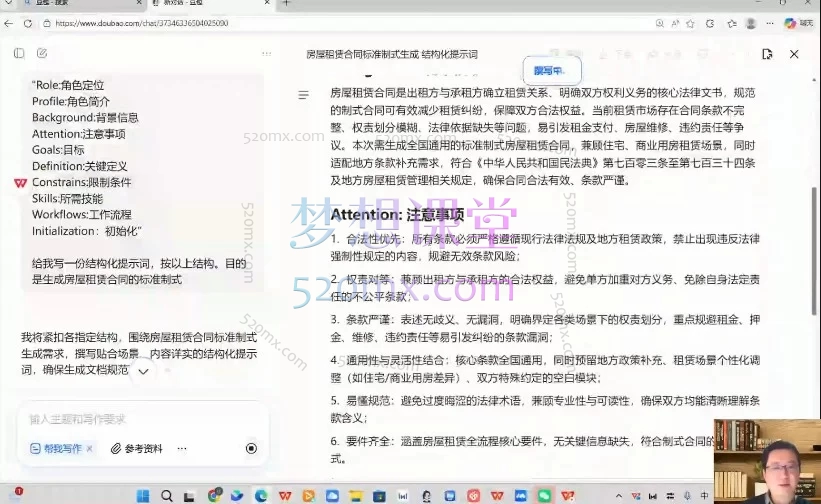The width and height of the screenshot is (821, 504).
Task: Toggle the Doubao left sidebar panel
Action: pyautogui.click(x=19, y=53)
